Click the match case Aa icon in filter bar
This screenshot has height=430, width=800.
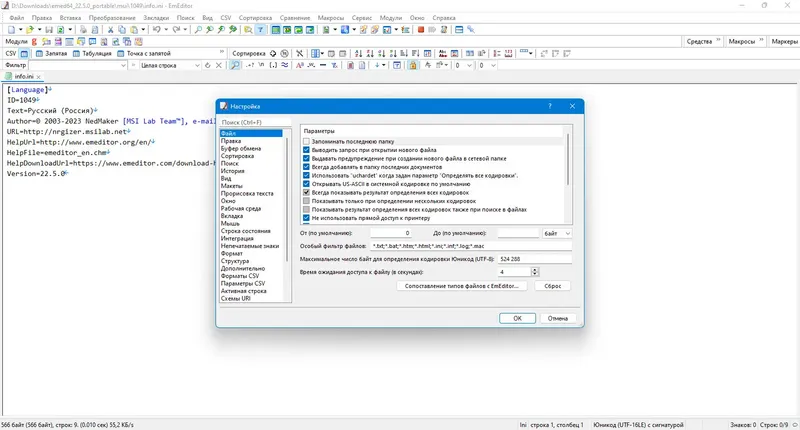(299, 65)
